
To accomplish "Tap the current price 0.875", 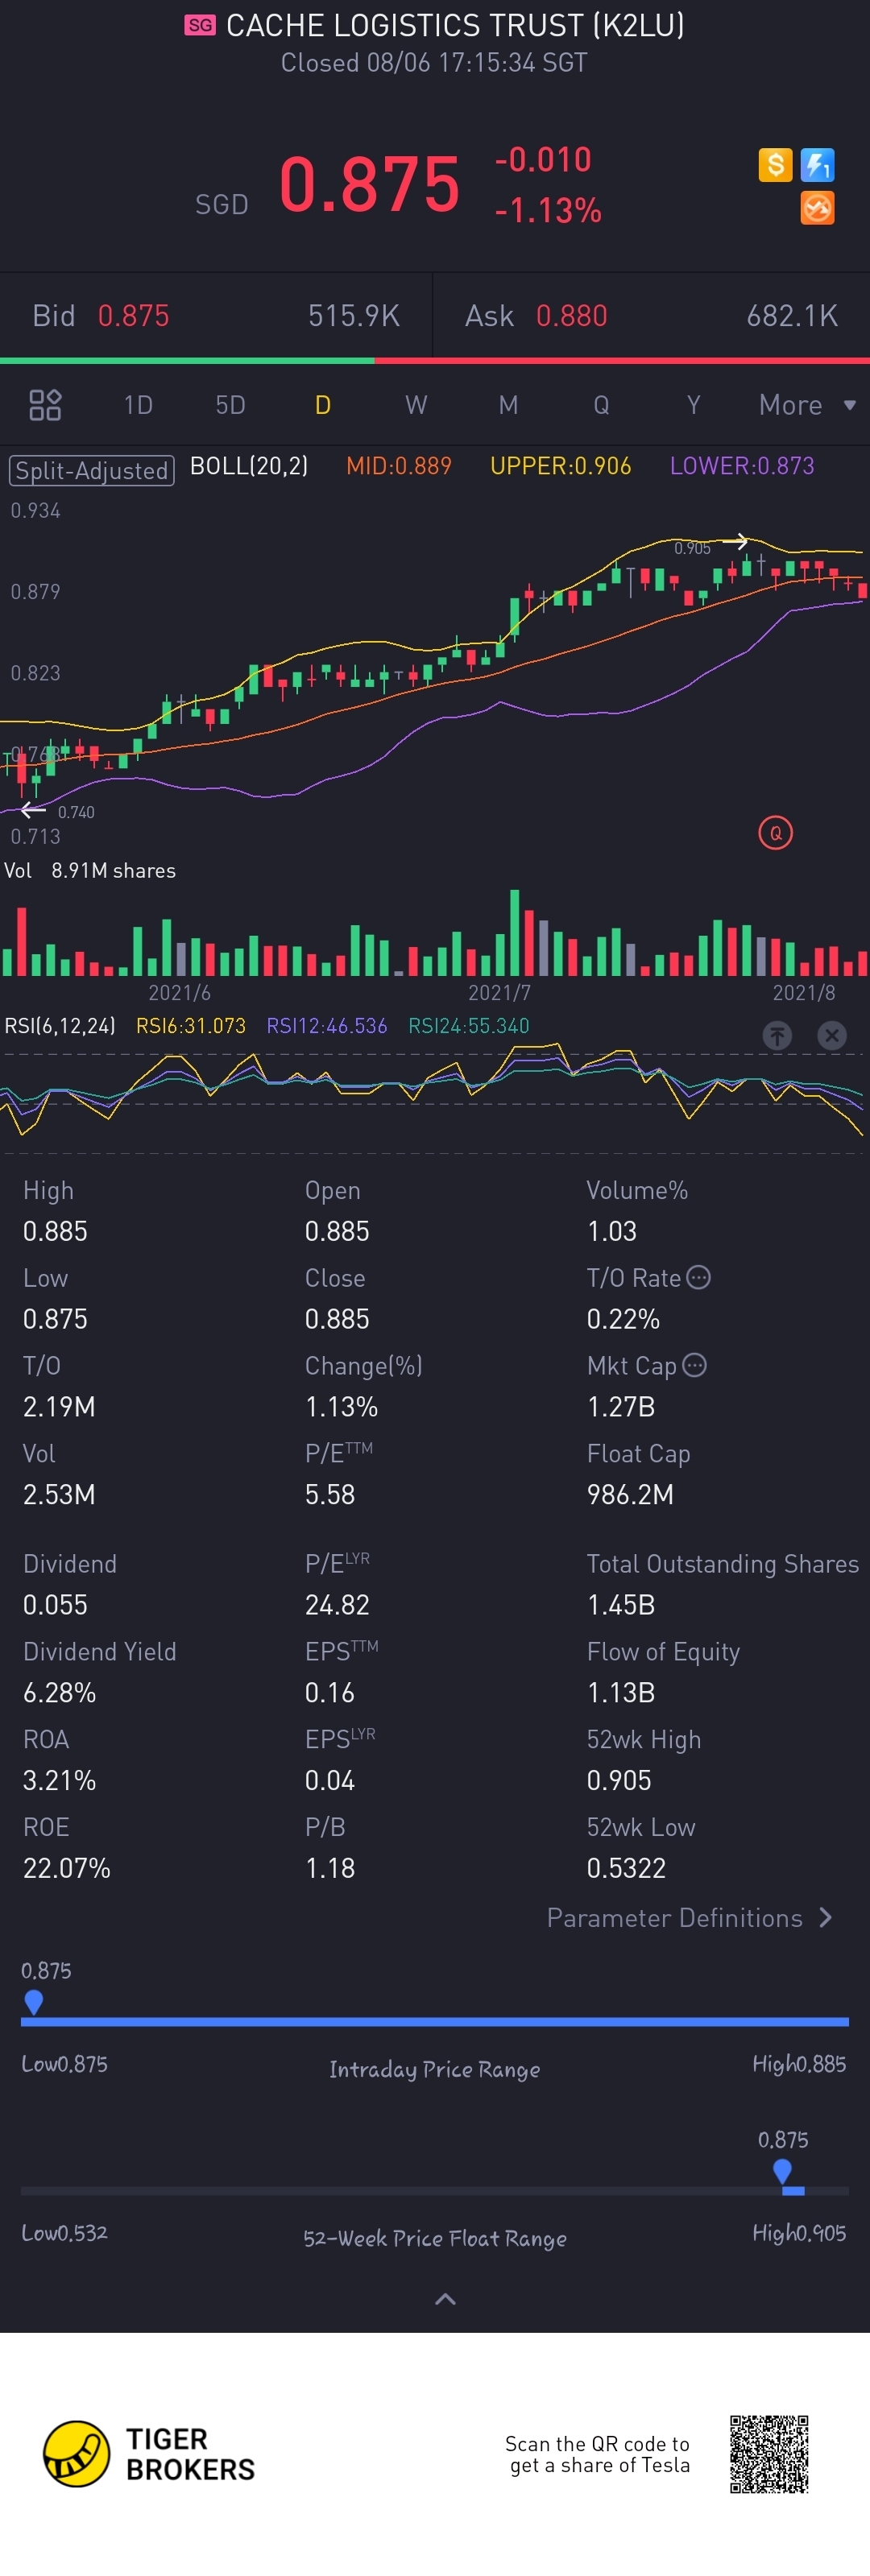I will click(x=369, y=185).
